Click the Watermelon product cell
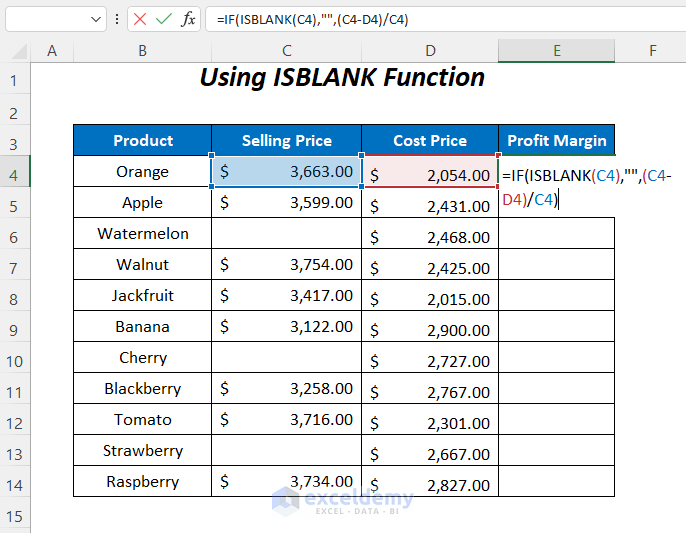The height and width of the screenshot is (533, 686). tap(143, 233)
